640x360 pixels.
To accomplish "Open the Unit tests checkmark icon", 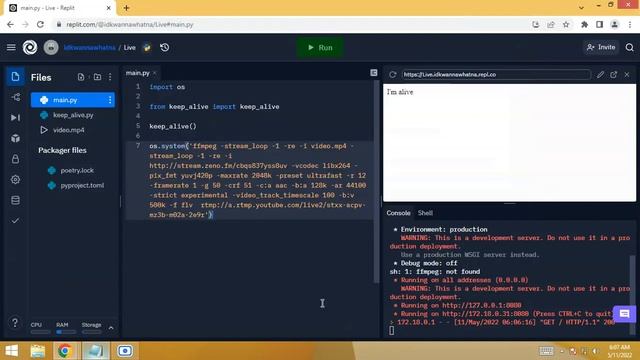I will point(15,221).
